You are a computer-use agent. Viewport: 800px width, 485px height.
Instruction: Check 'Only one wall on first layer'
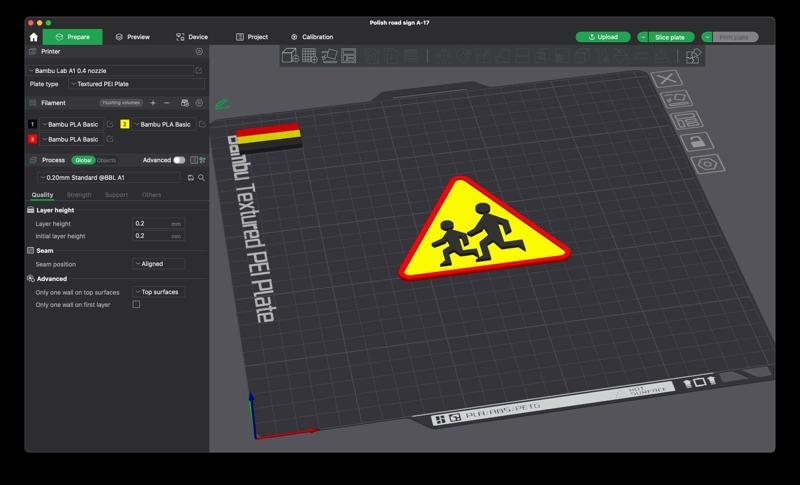(136, 304)
